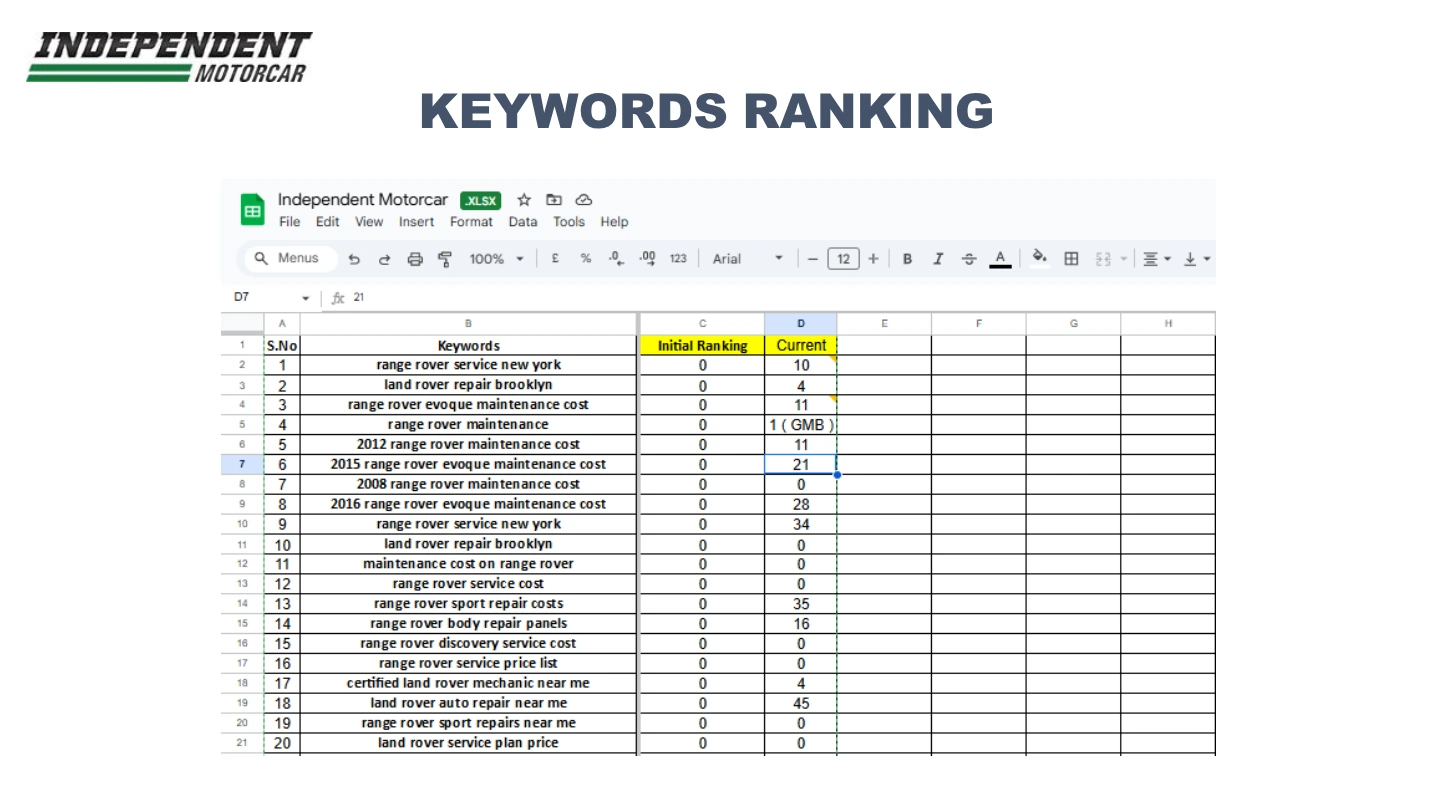Open merge cells dropdown arrow
The image size is (1440, 810).
point(1122,259)
